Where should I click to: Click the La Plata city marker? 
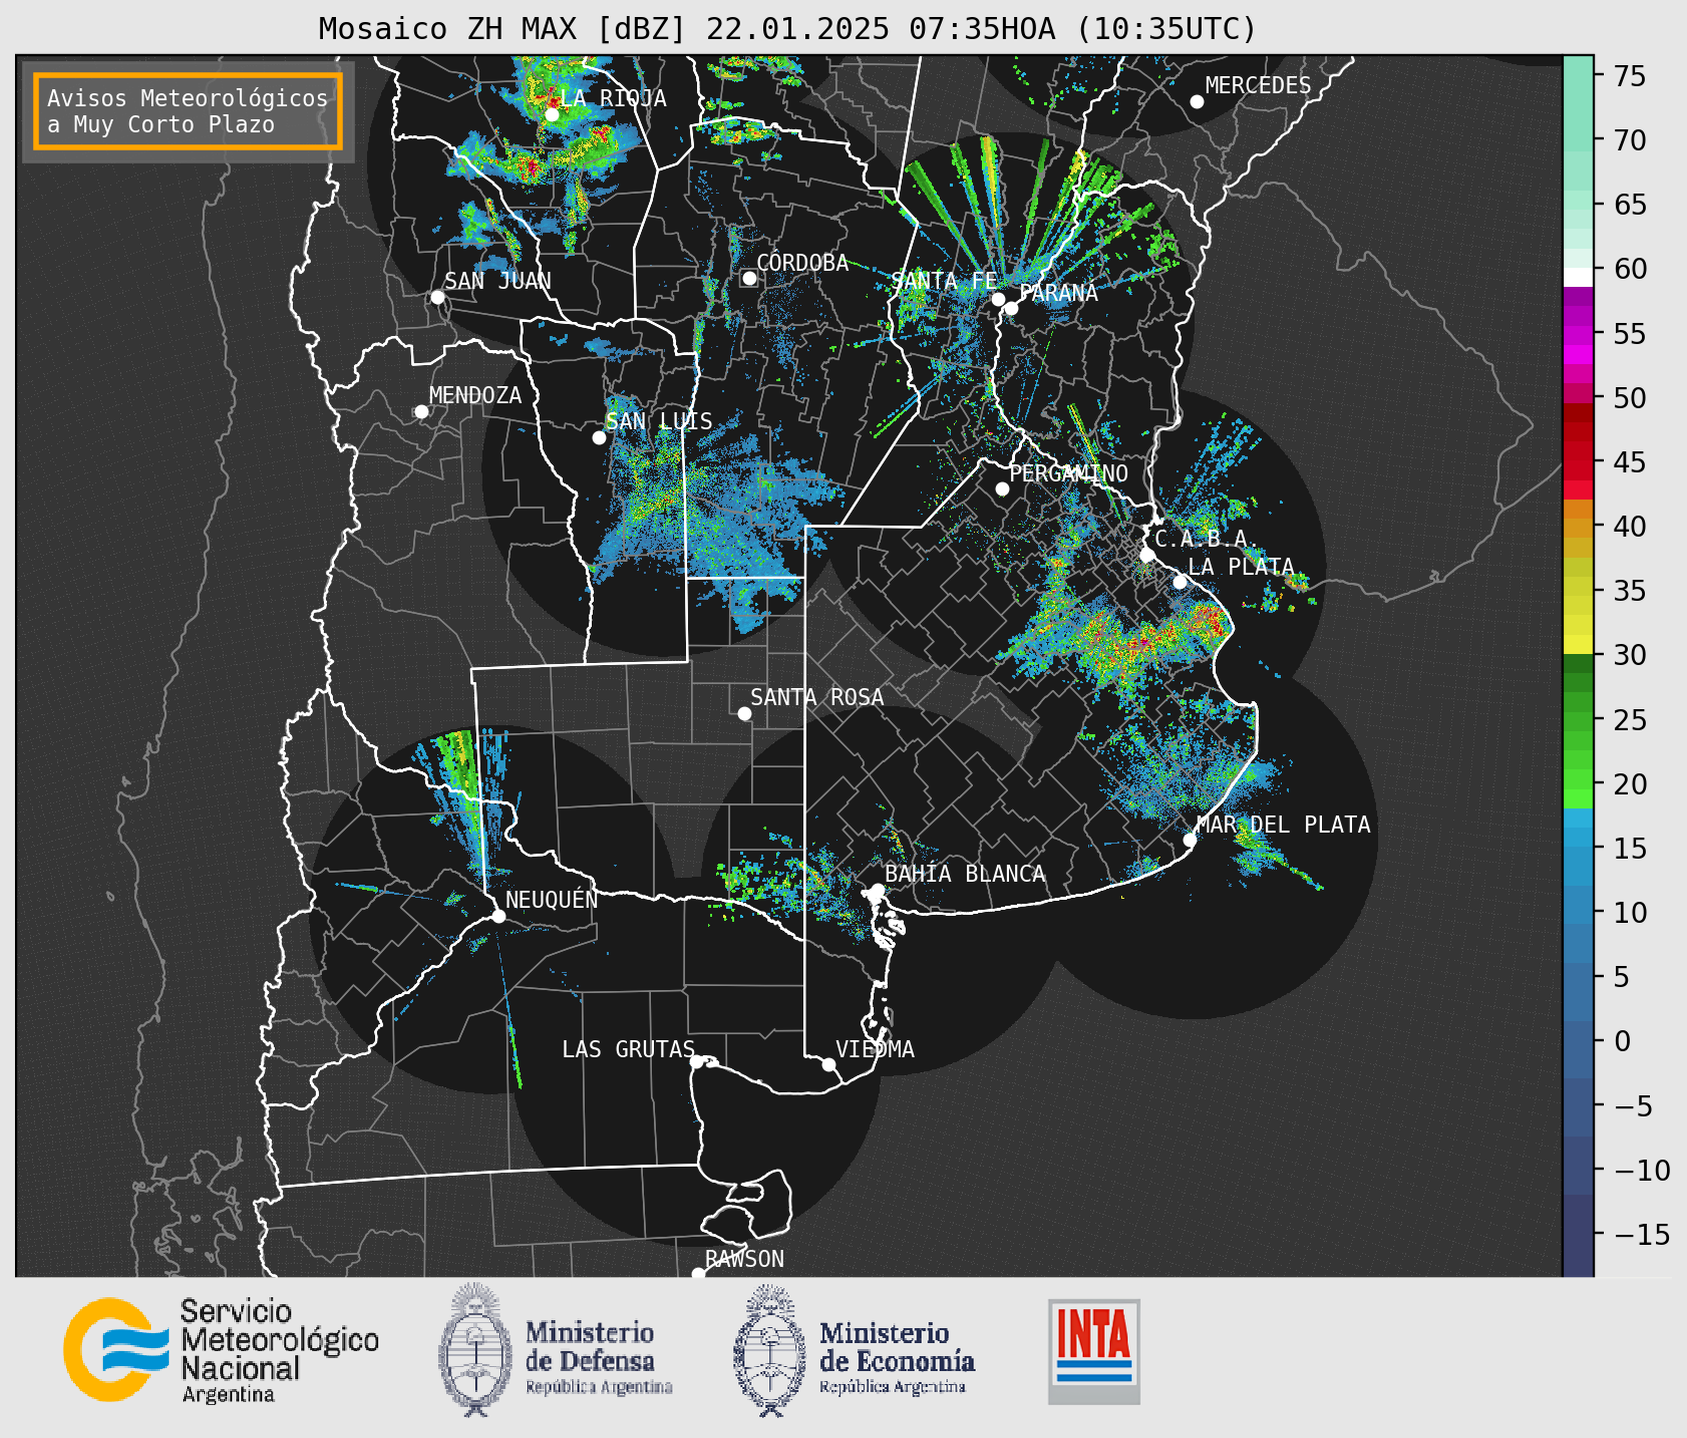coord(1180,582)
